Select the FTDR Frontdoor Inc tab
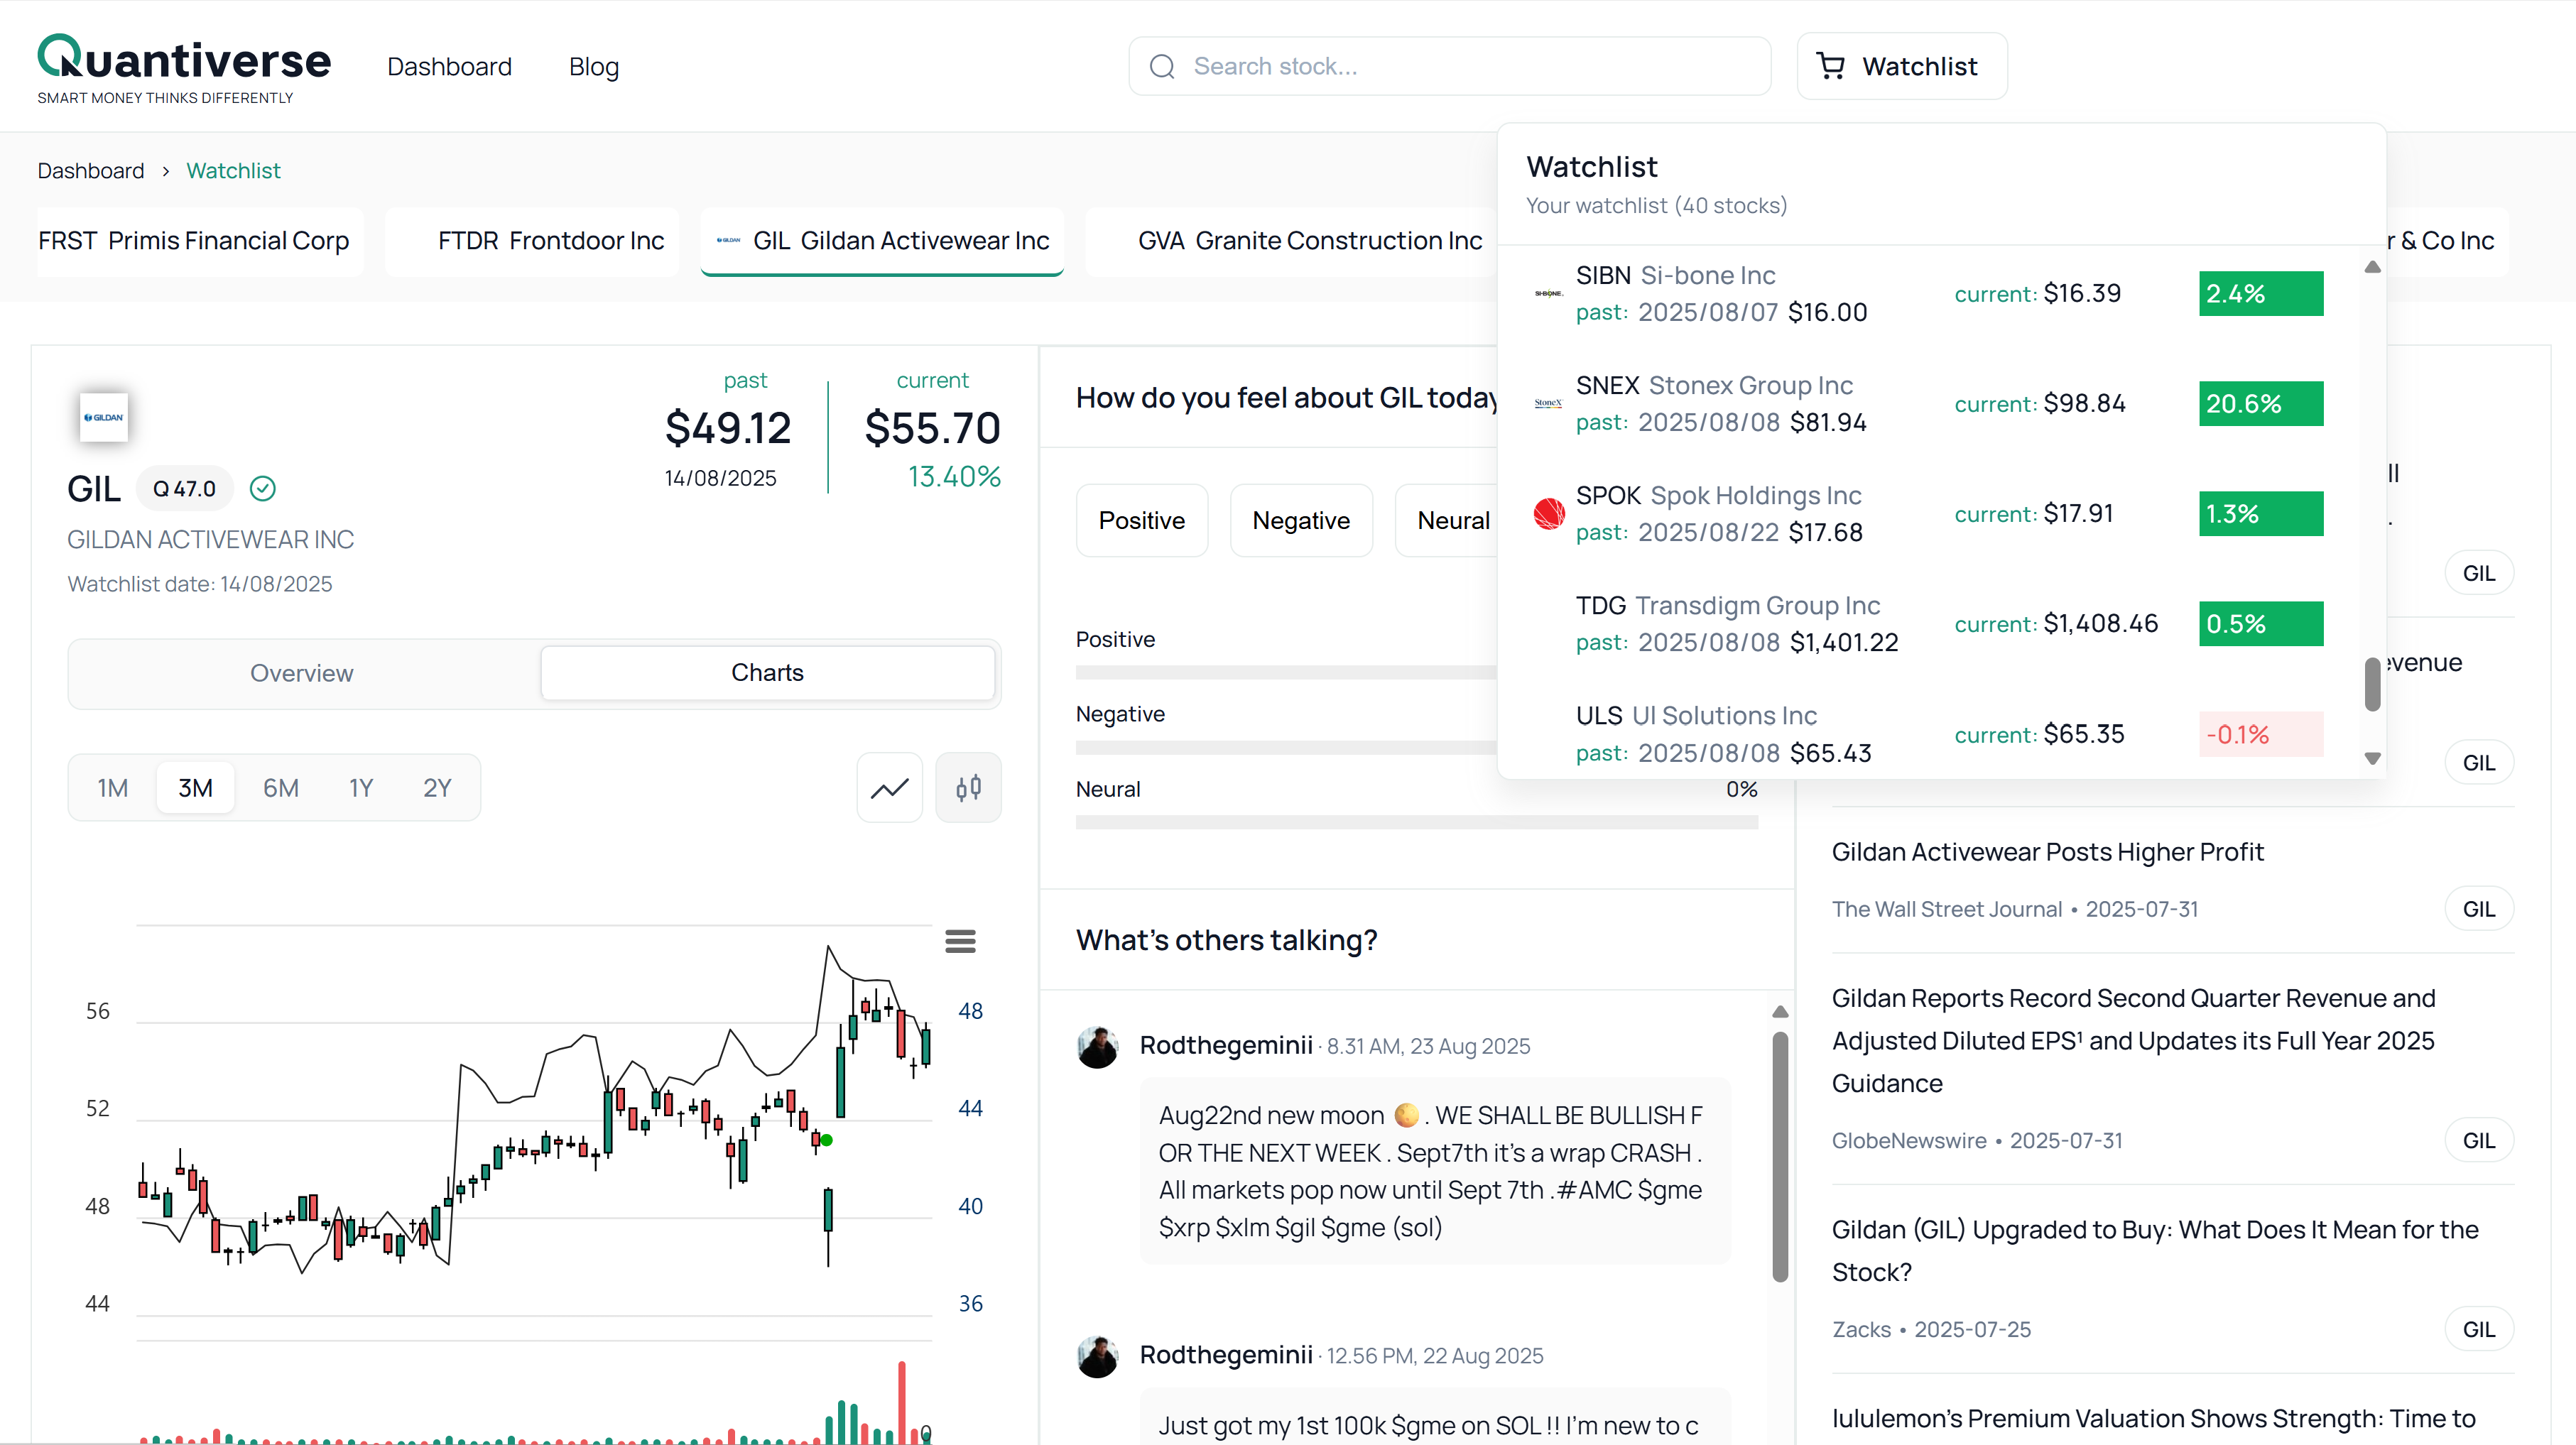Viewport: 2576px width, 1445px height. 532,241
